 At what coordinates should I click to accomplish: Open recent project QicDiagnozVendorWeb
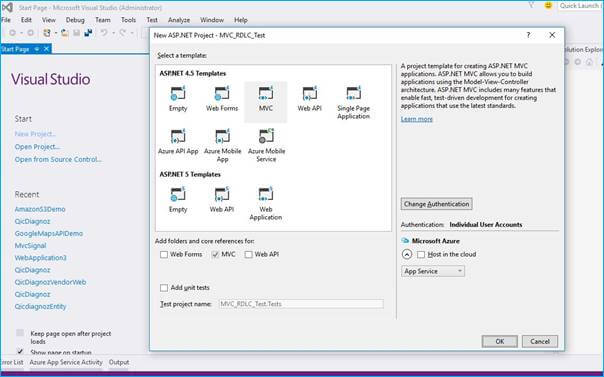(50, 282)
